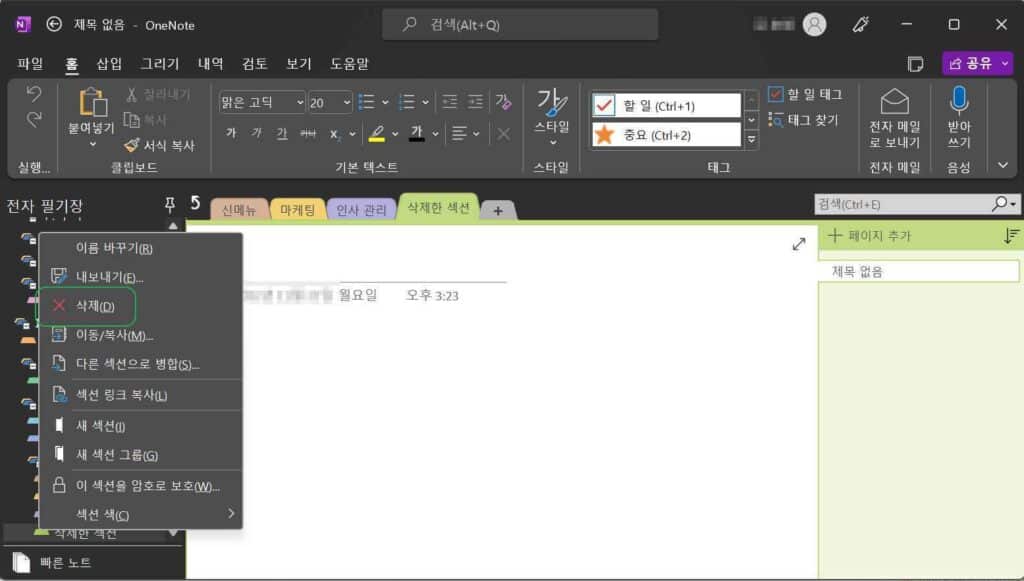Viewport: 1024px width, 581px height.
Task: Click the increase indent icon
Action: coord(475,102)
